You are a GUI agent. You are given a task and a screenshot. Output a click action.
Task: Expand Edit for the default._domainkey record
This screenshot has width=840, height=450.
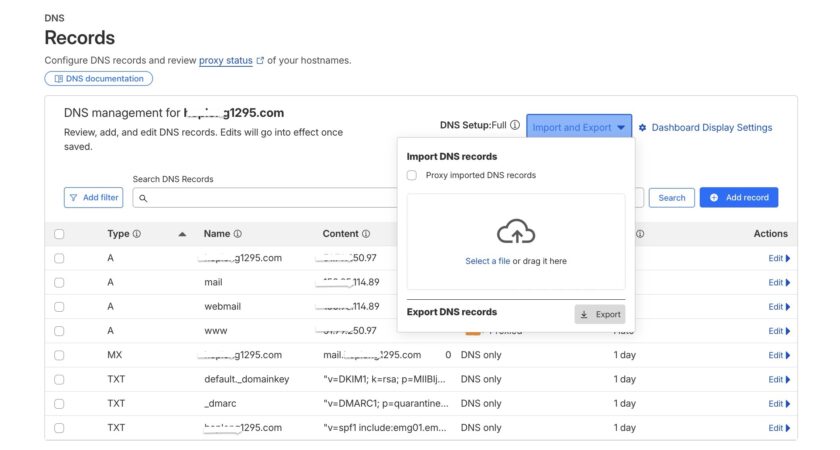click(x=779, y=379)
